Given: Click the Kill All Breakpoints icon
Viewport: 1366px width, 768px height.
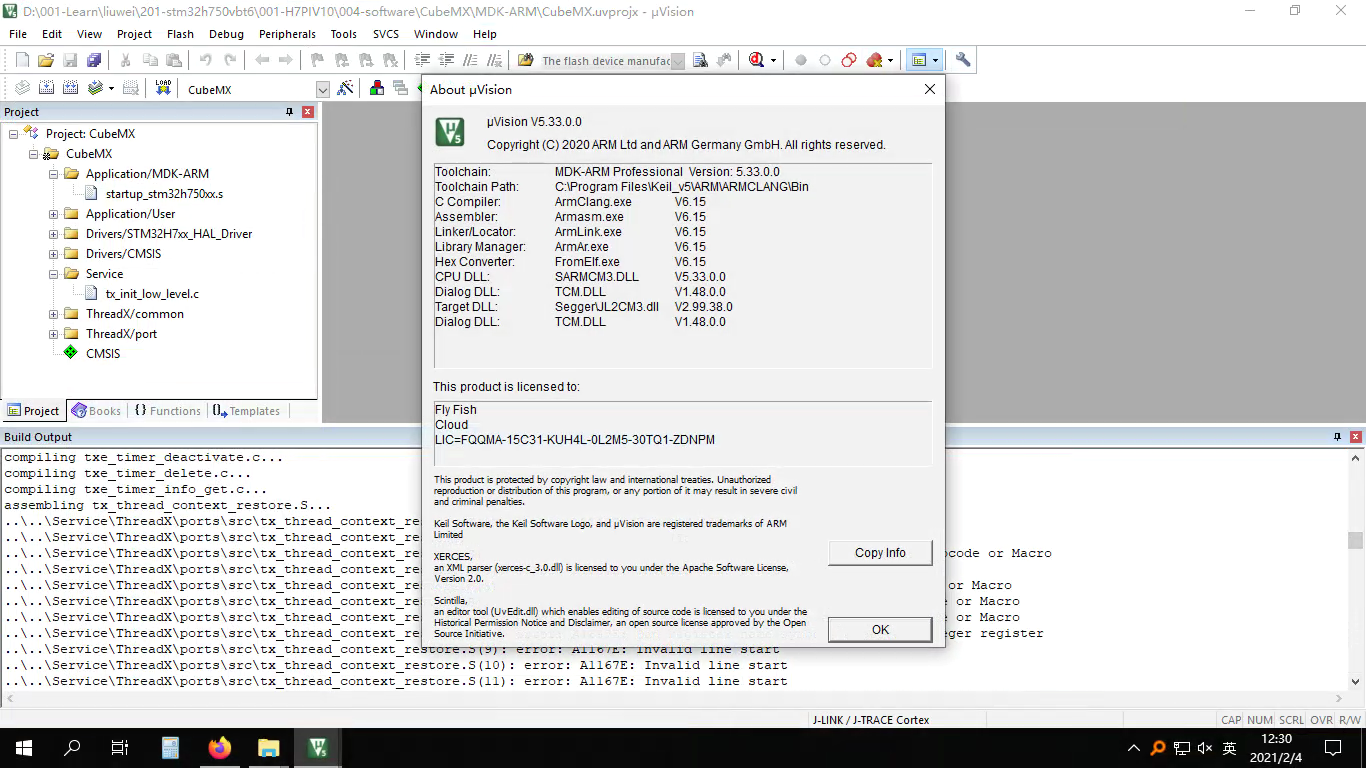Looking at the screenshot, I should coord(874,60).
